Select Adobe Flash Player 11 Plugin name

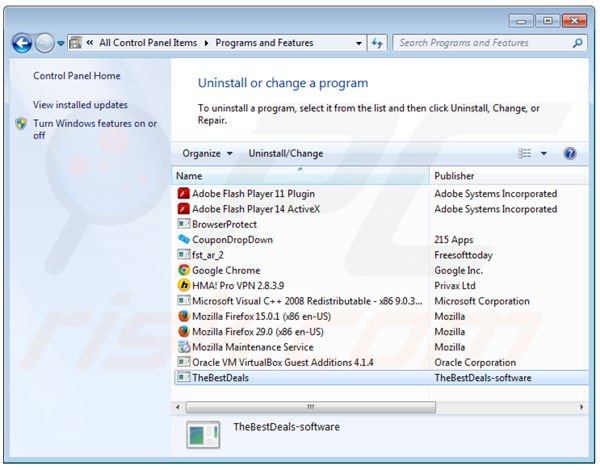point(253,194)
